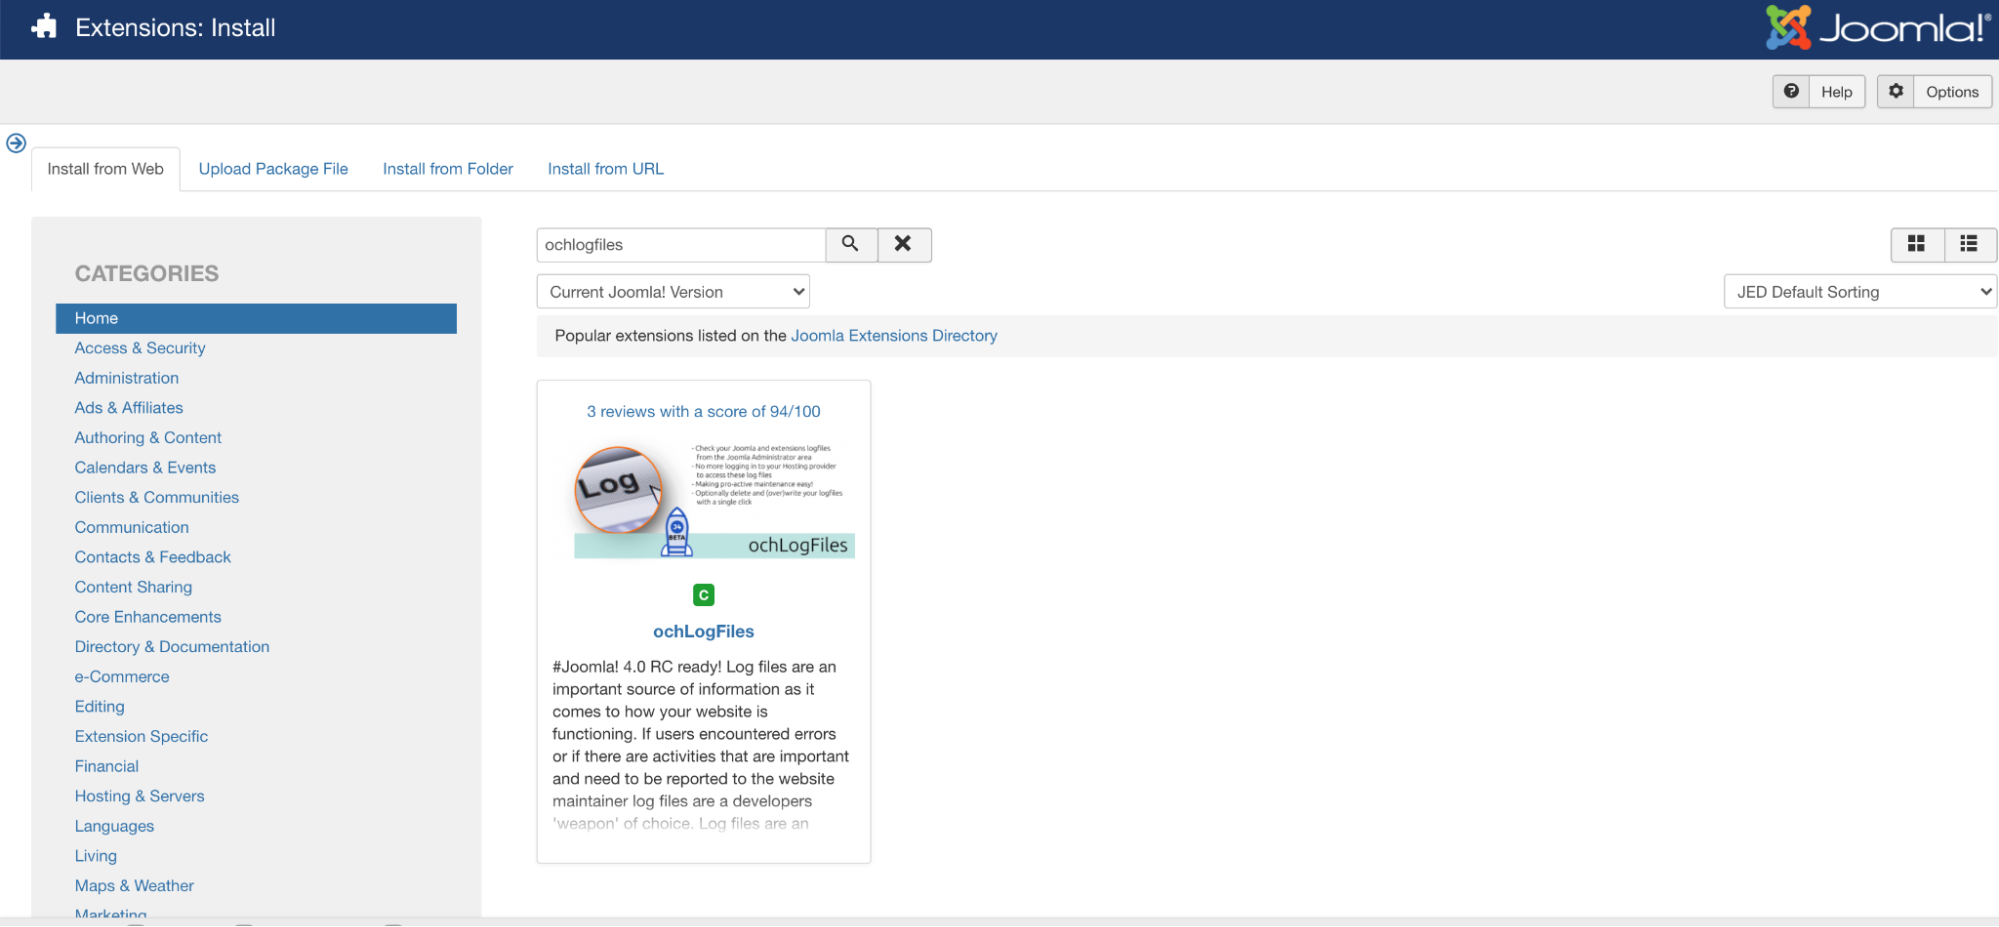Switch to grid view layout

tap(1916, 244)
